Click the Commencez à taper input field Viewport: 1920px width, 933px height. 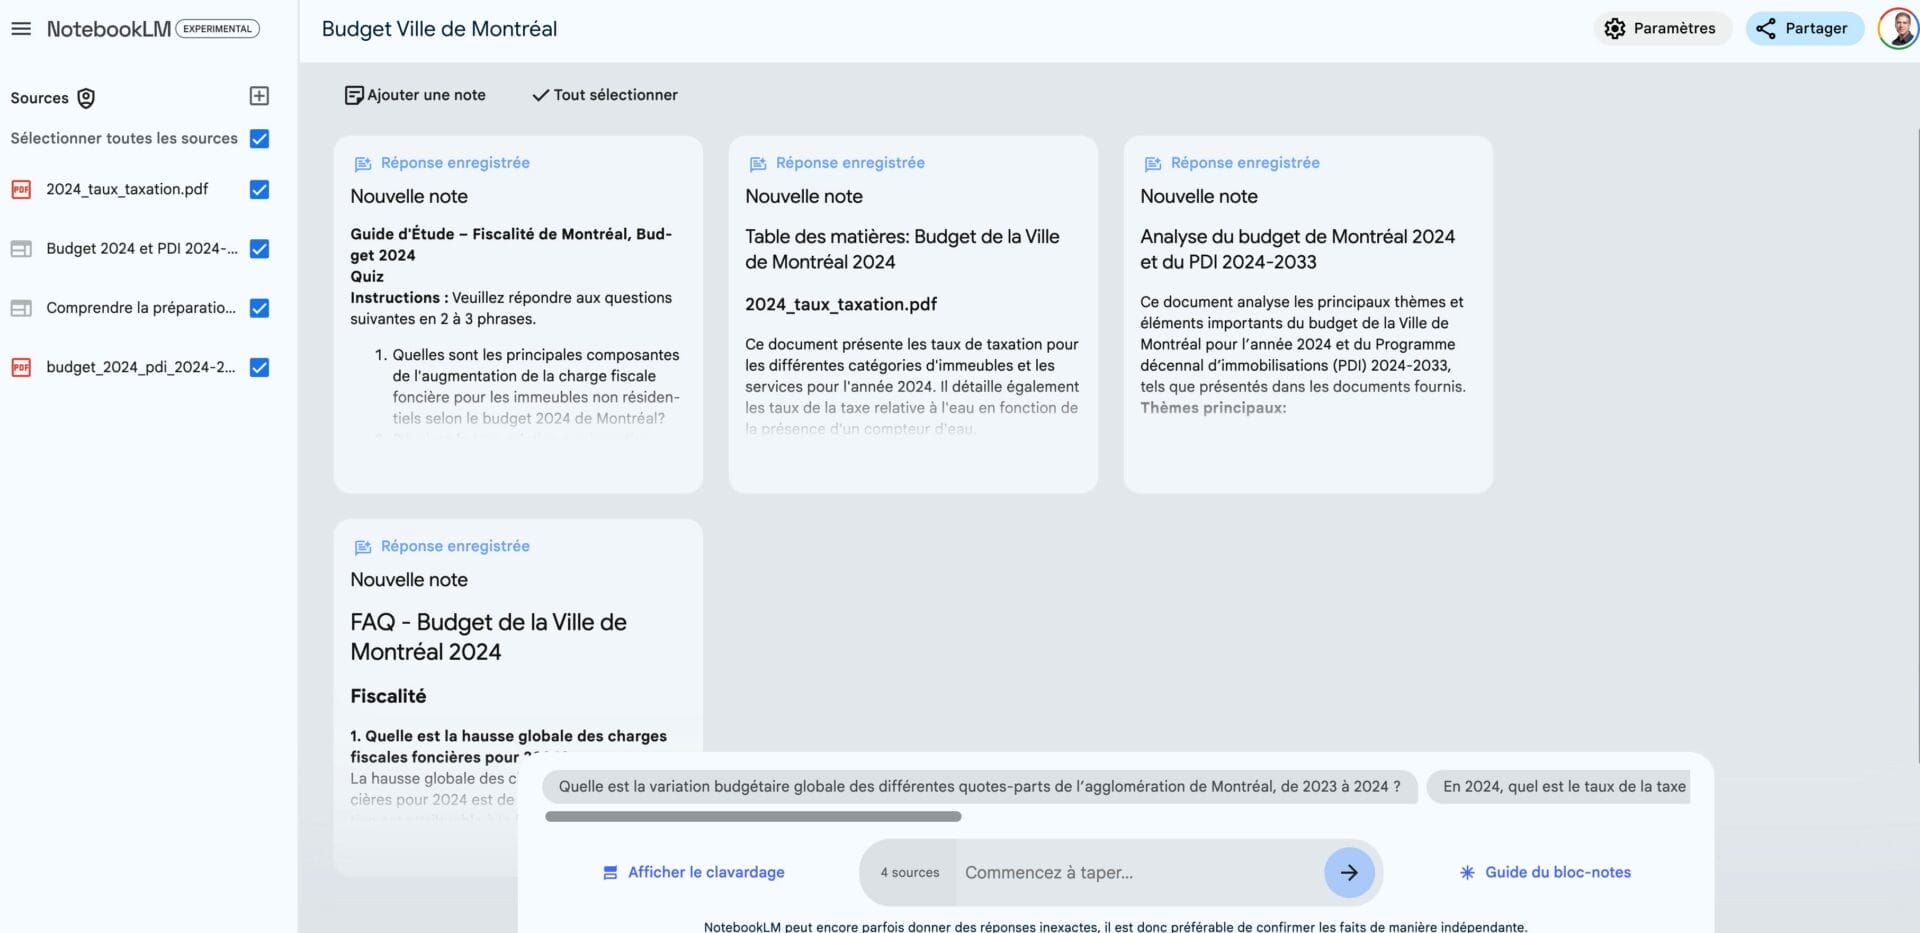[1138, 872]
